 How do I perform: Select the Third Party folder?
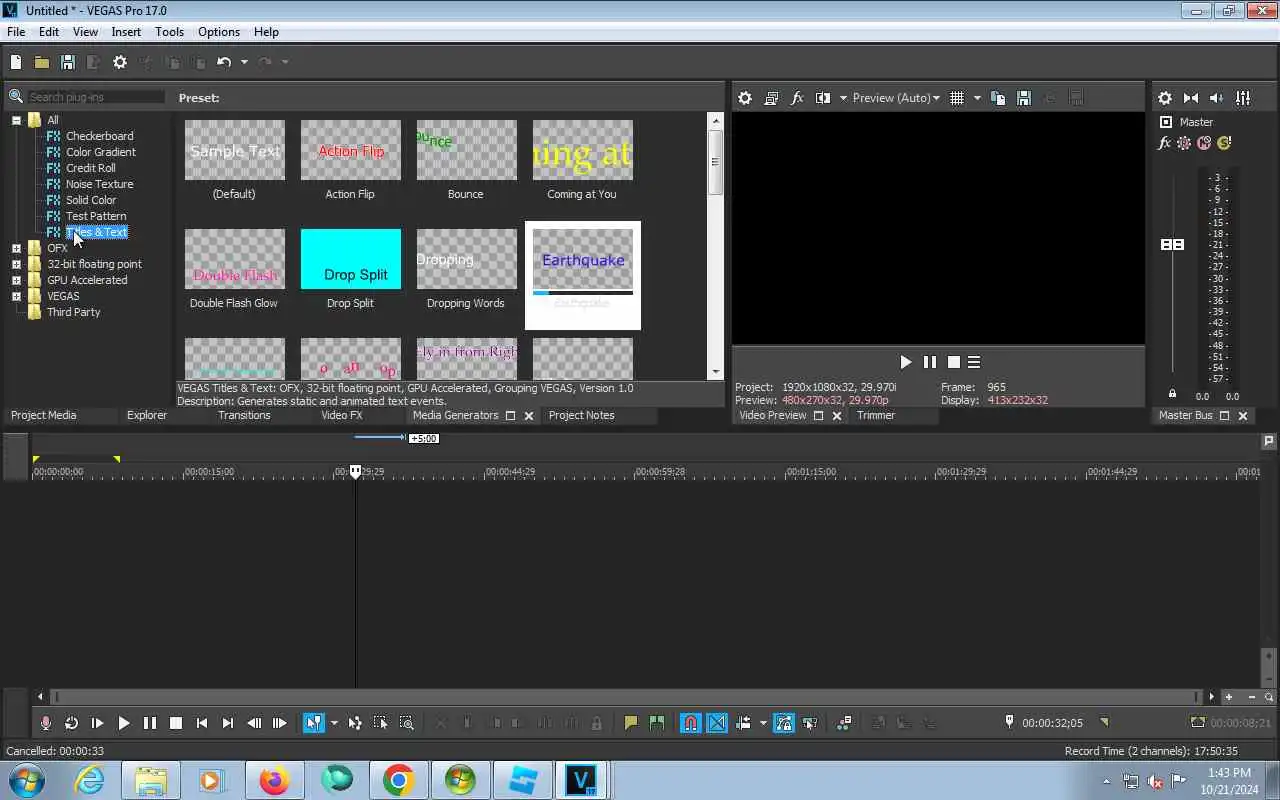[x=73, y=312]
